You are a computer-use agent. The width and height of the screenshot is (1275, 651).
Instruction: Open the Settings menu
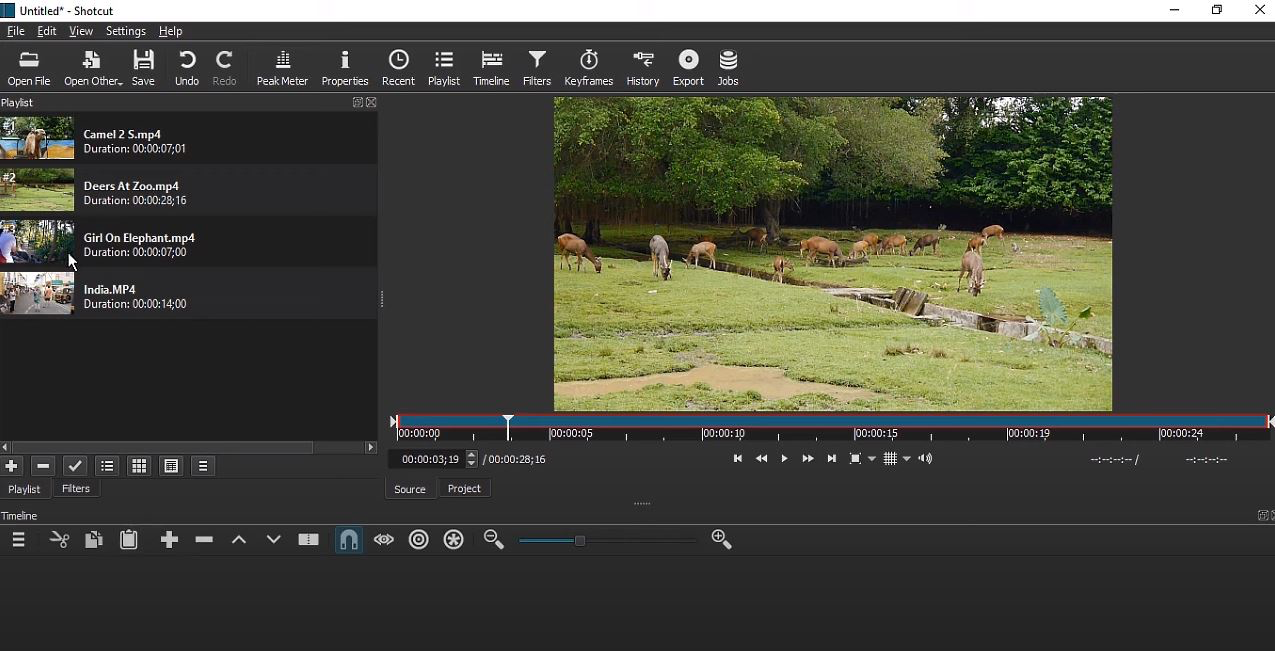126,31
